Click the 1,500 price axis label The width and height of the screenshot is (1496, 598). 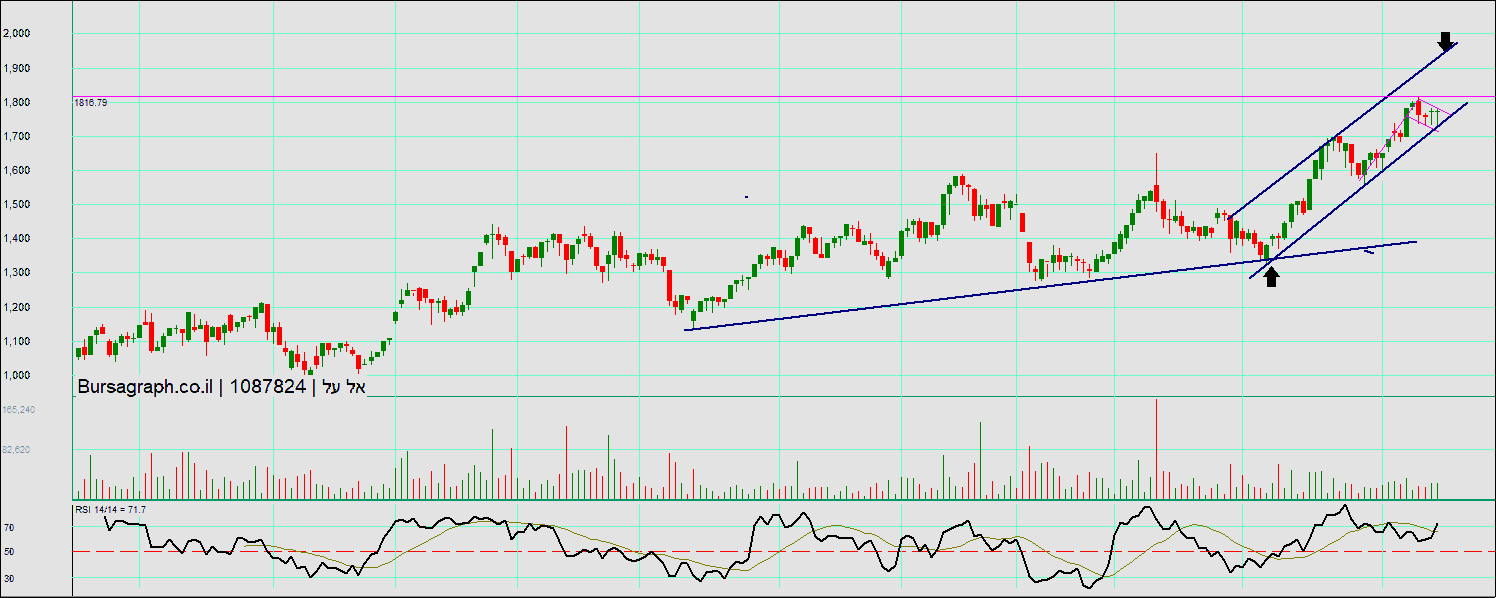click(17, 204)
